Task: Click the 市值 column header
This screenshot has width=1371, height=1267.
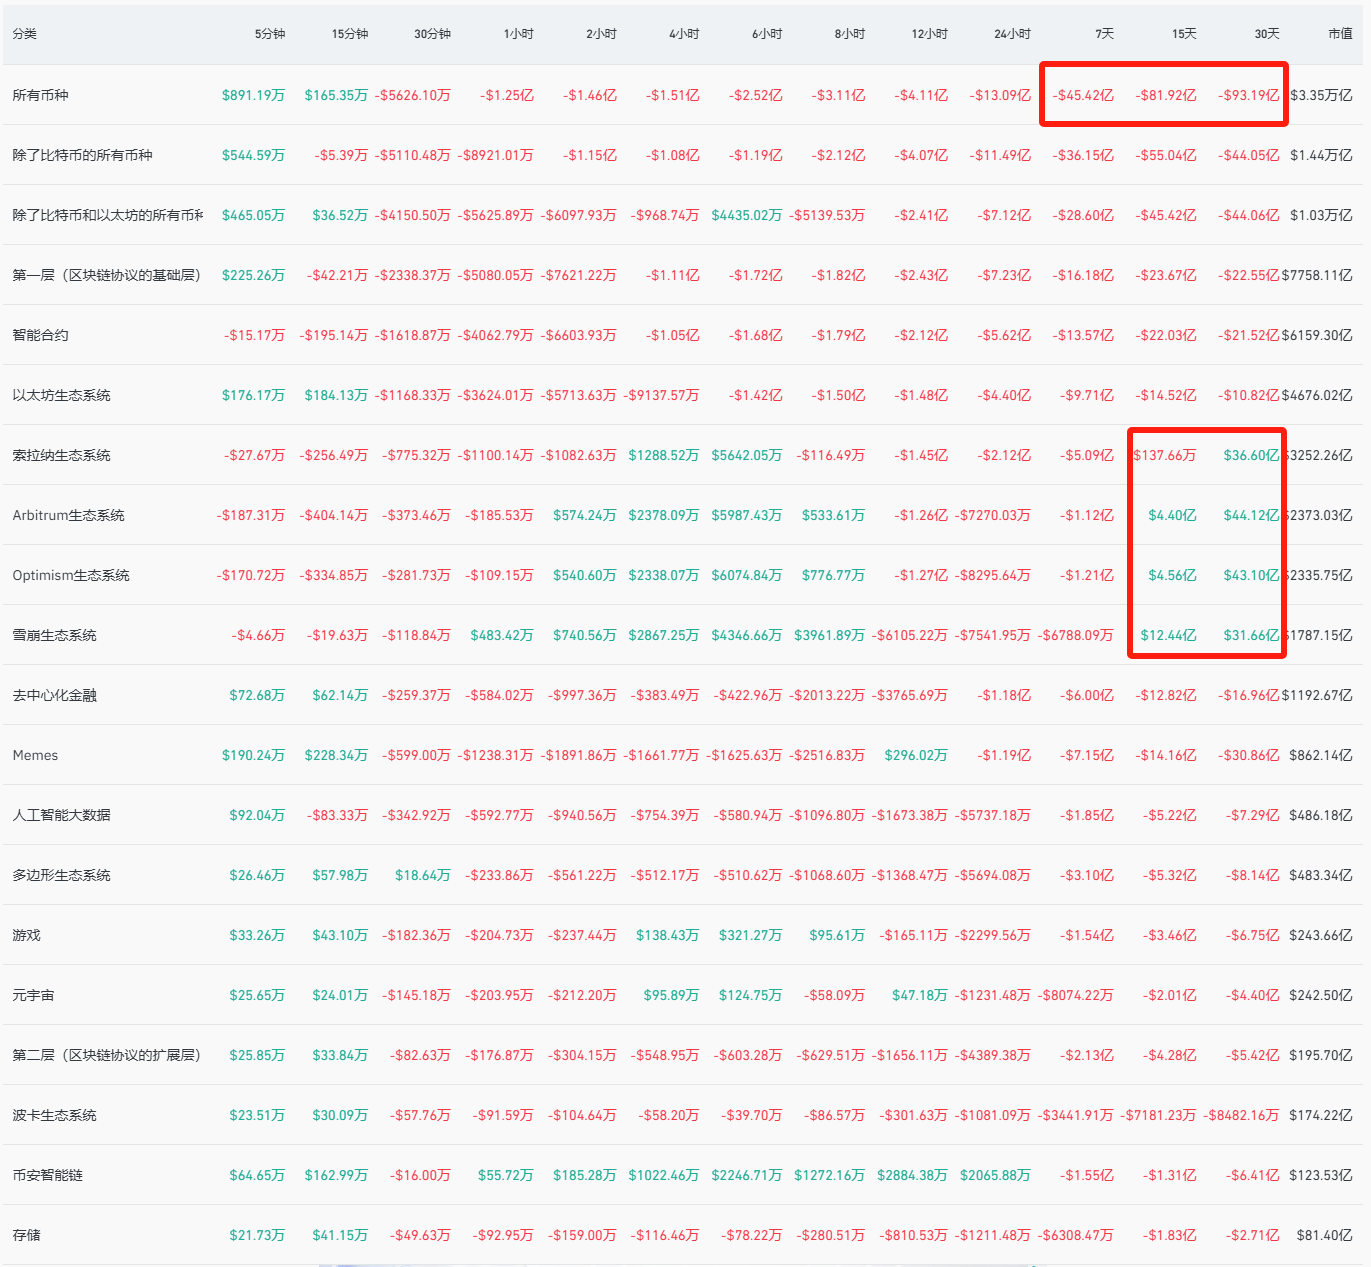Action: 1340,34
